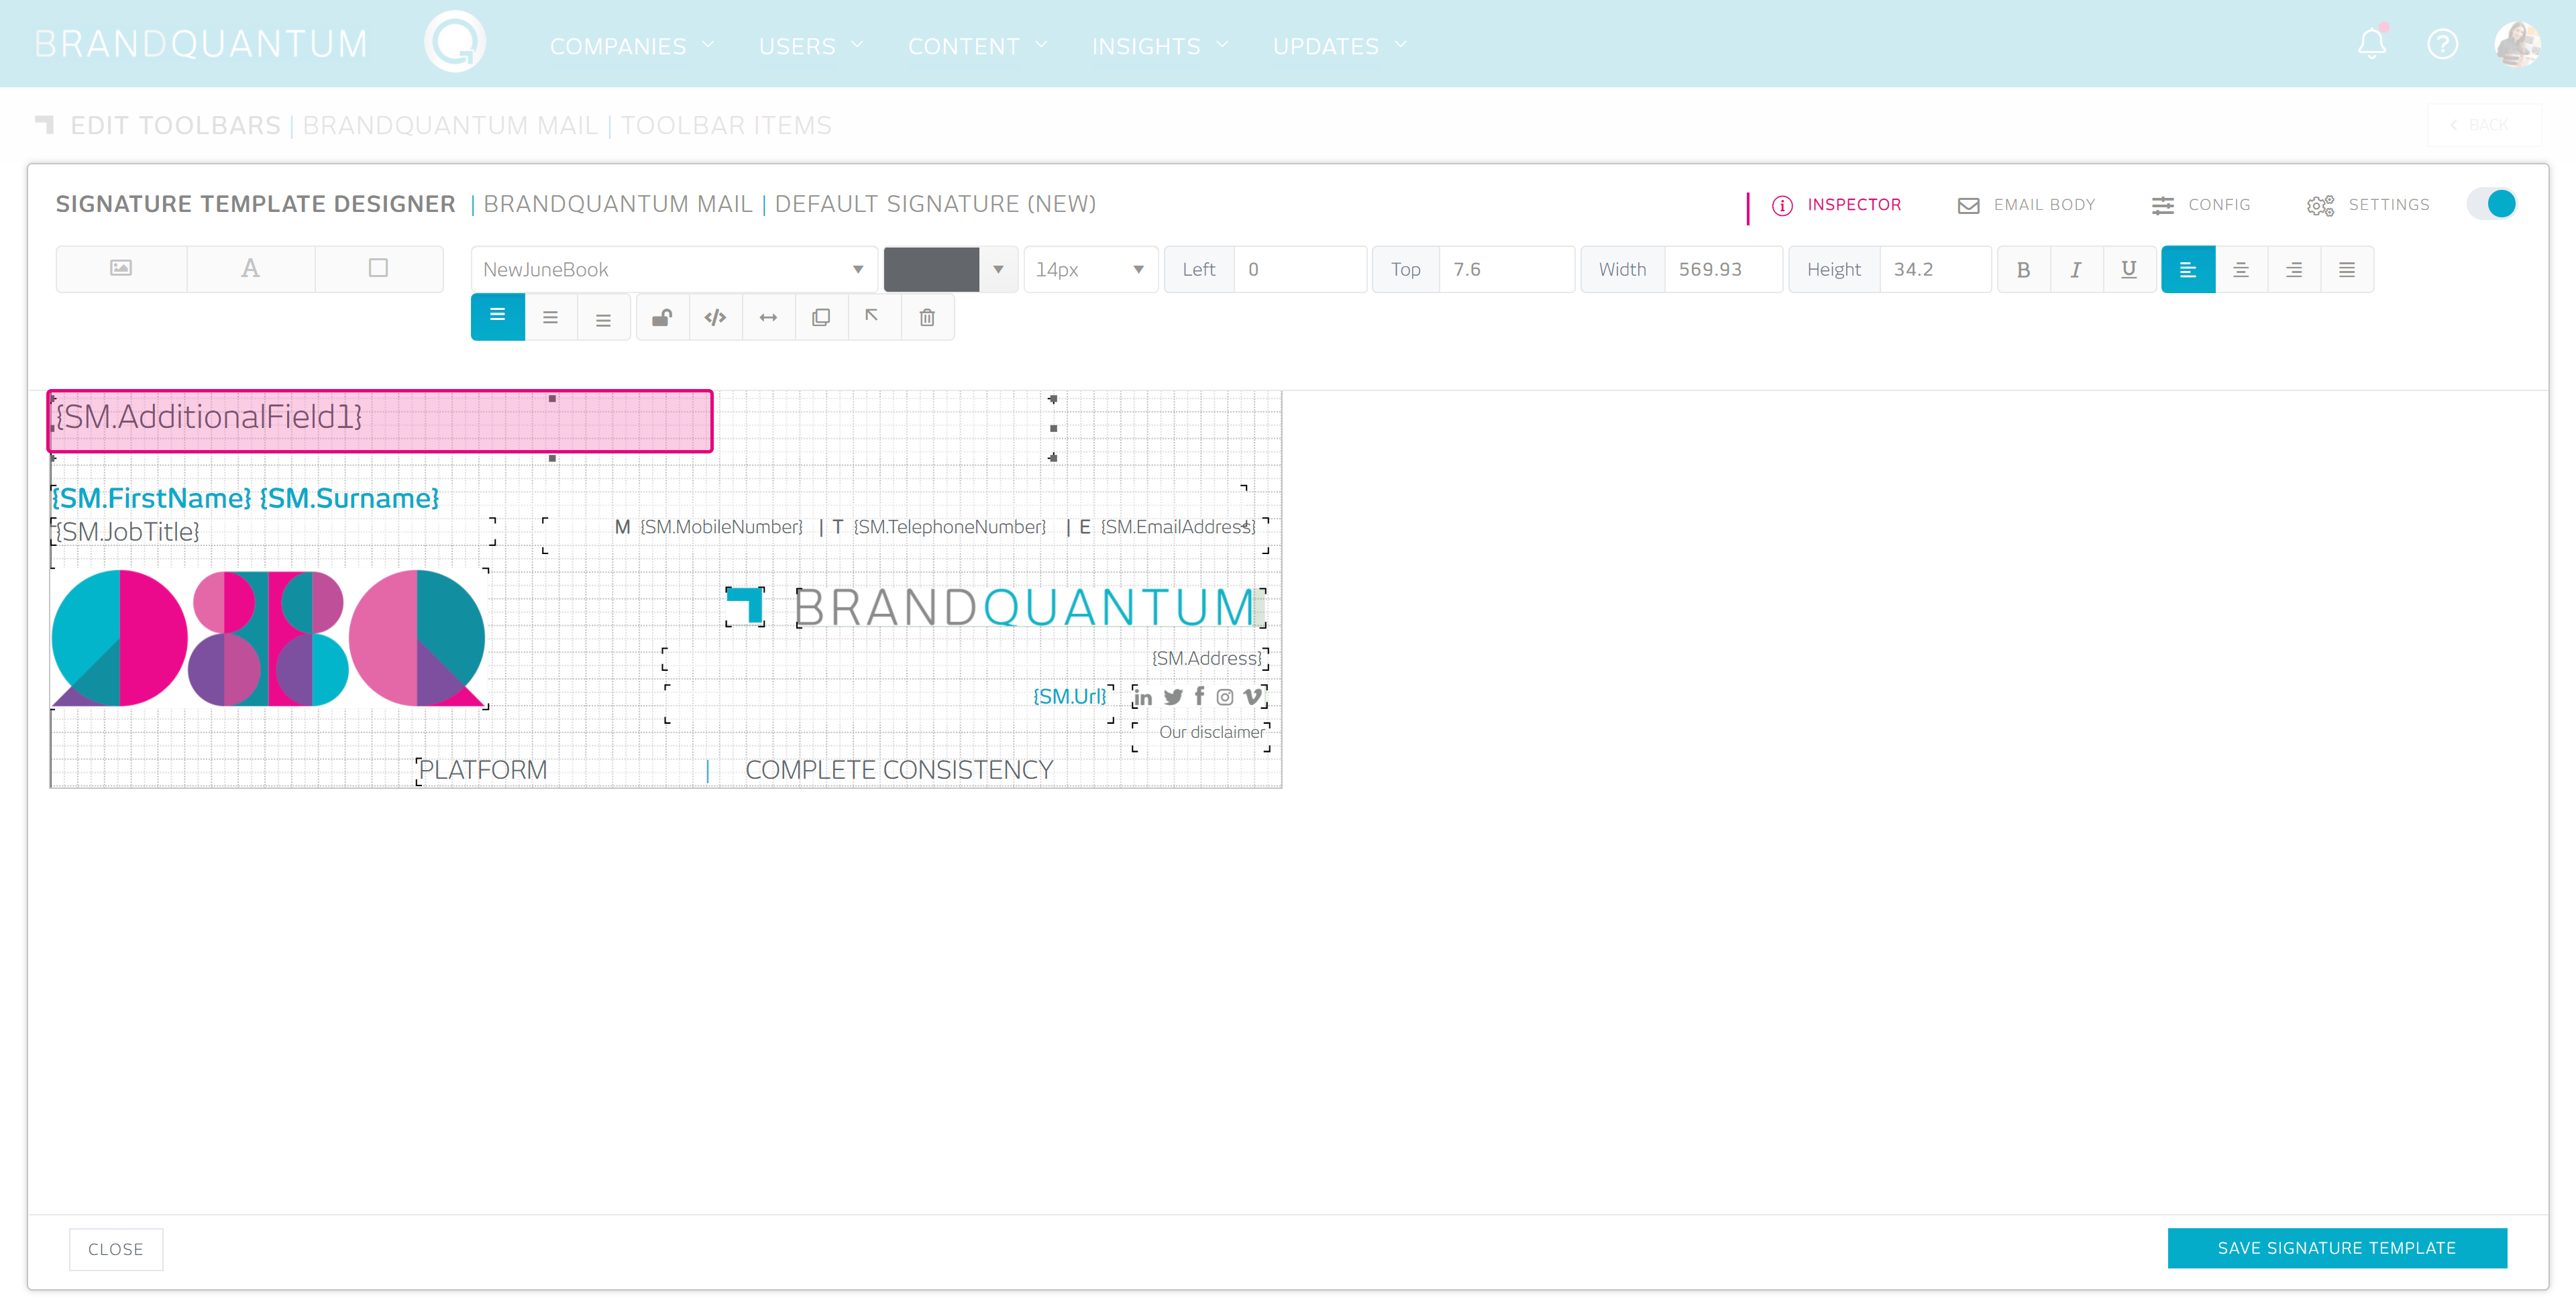Select the {SM.Url} text element
This screenshot has width=2576, height=1304.
click(x=1070, y=696)
